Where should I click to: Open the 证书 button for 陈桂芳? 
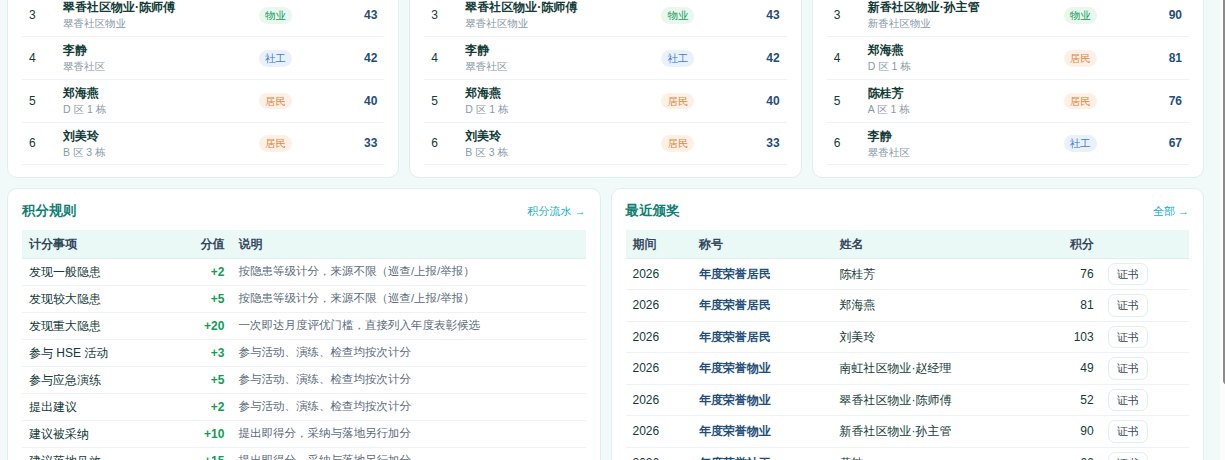tap(1127, 275)
